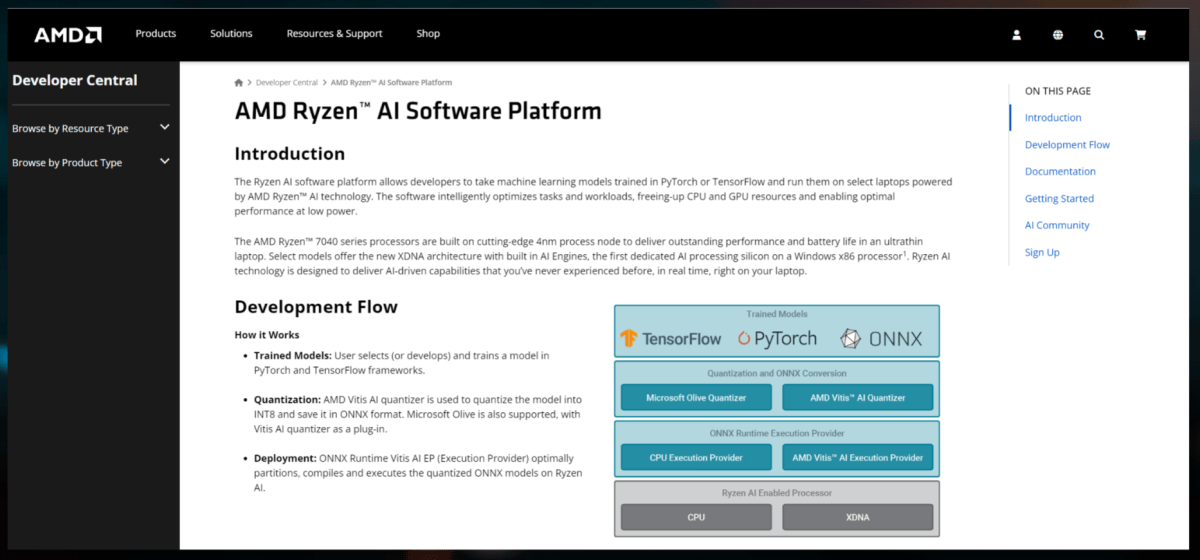Click the How it Works subheading
The image size is (1200, 560).
click(x=267, y=334)
